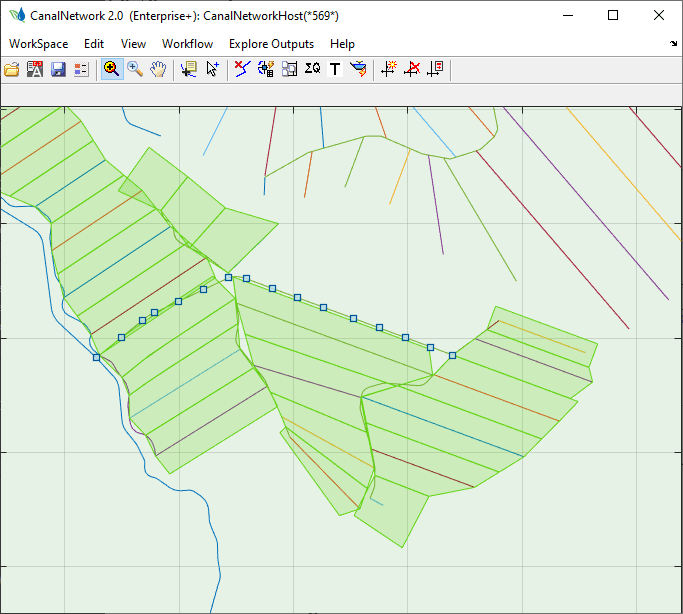Click the arrow pointer with plus tool
The width and height of the screenshot is (683, 614).
(212, 69)
